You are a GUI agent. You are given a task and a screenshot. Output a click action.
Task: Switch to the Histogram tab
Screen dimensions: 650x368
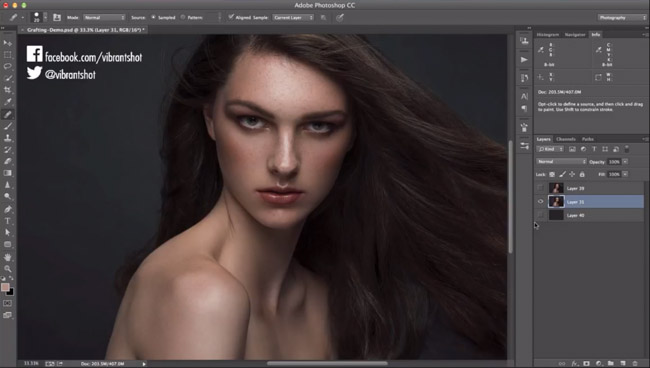(x=548, y=35)
